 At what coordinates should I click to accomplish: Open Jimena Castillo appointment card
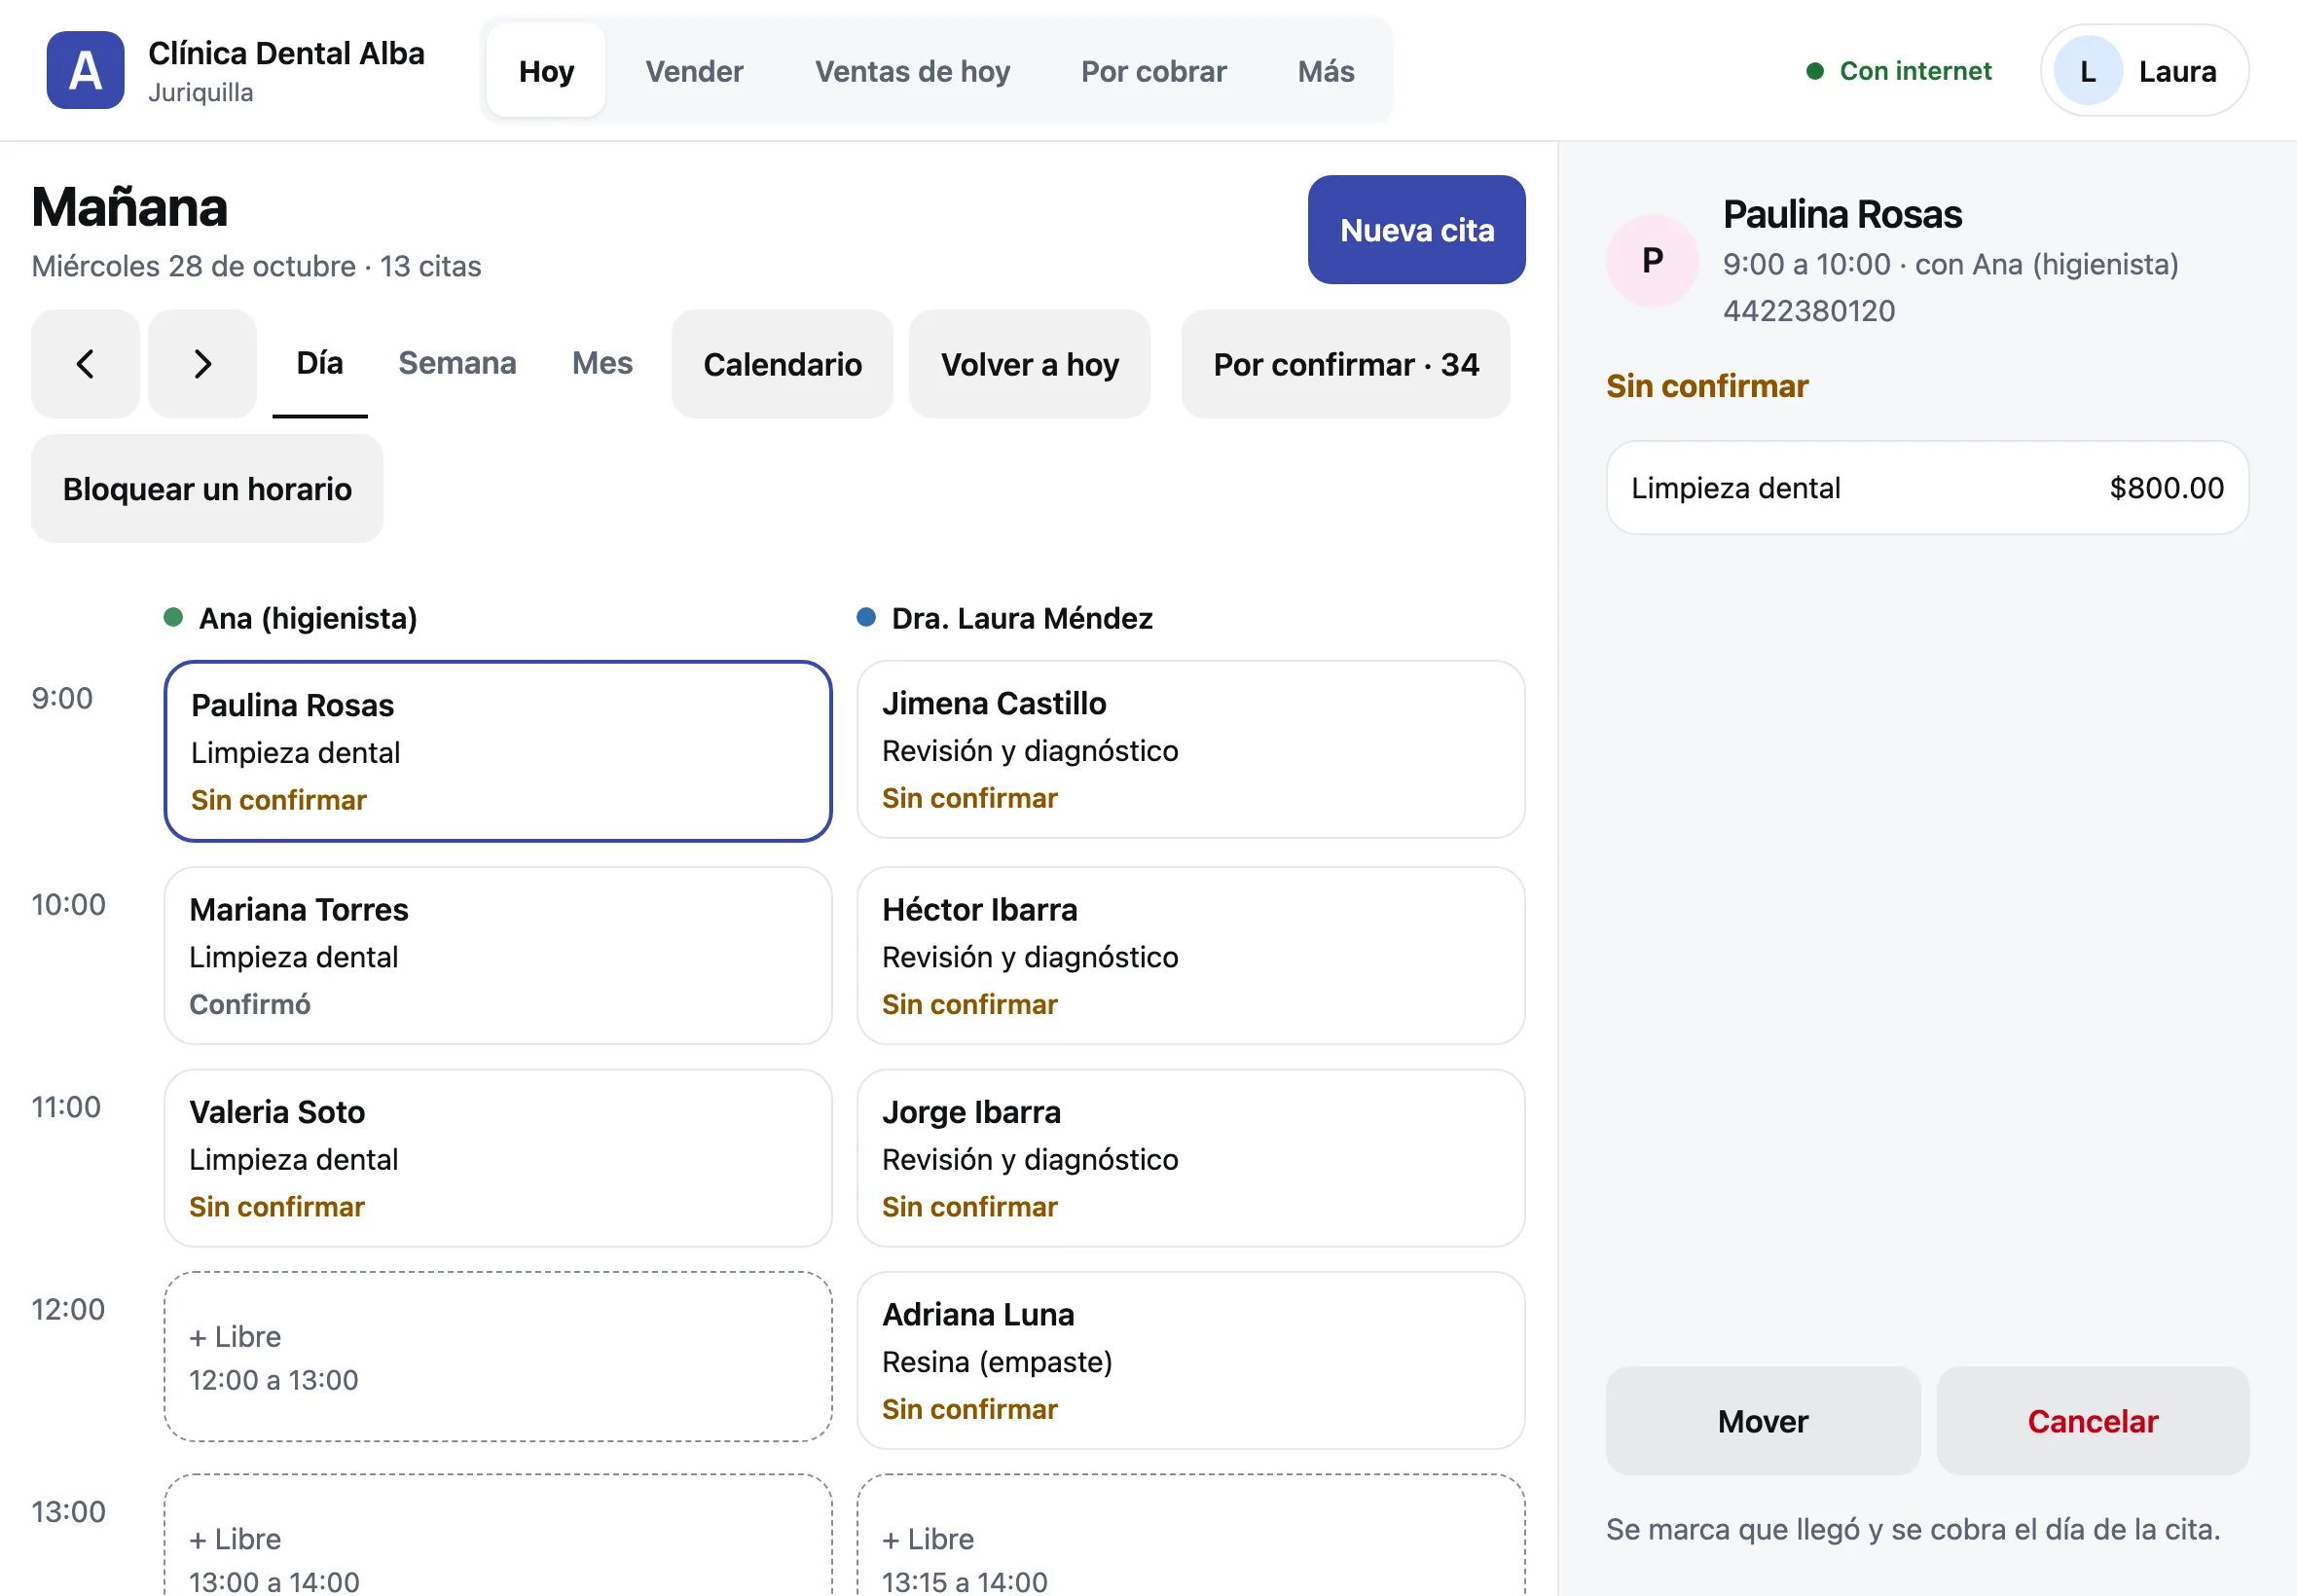[1190, 750]
